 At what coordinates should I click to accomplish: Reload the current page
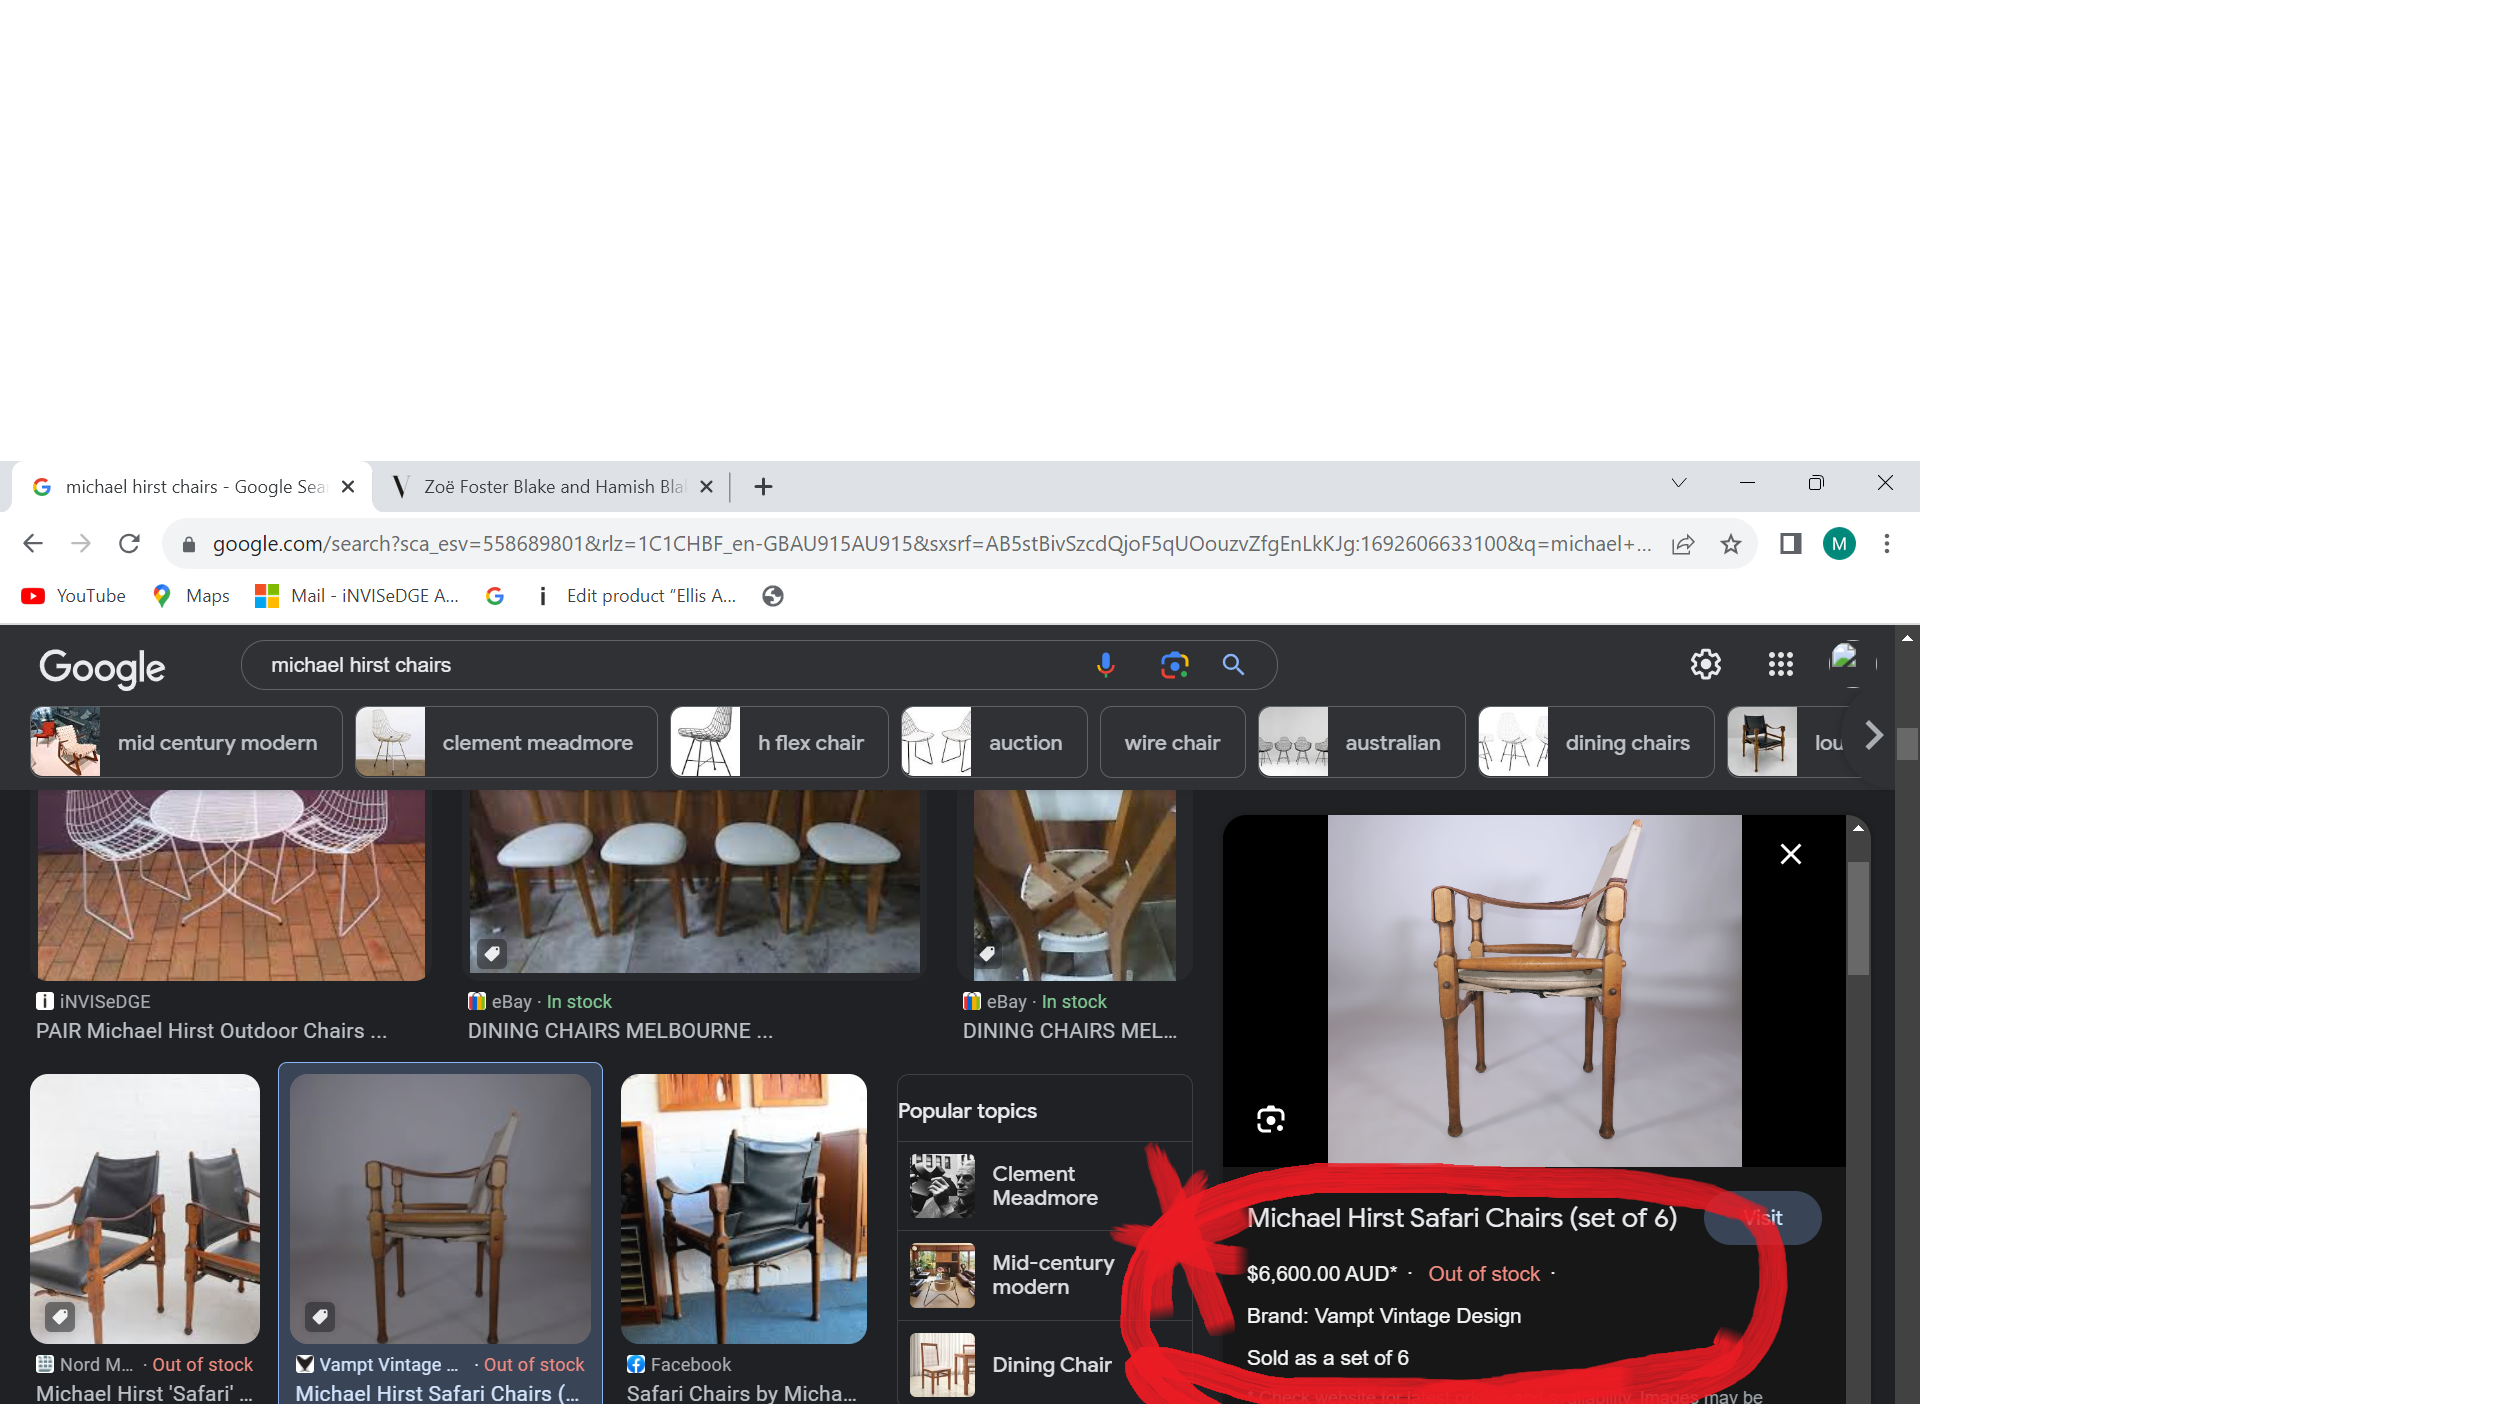pyautogui.click(x=129, y=544)
